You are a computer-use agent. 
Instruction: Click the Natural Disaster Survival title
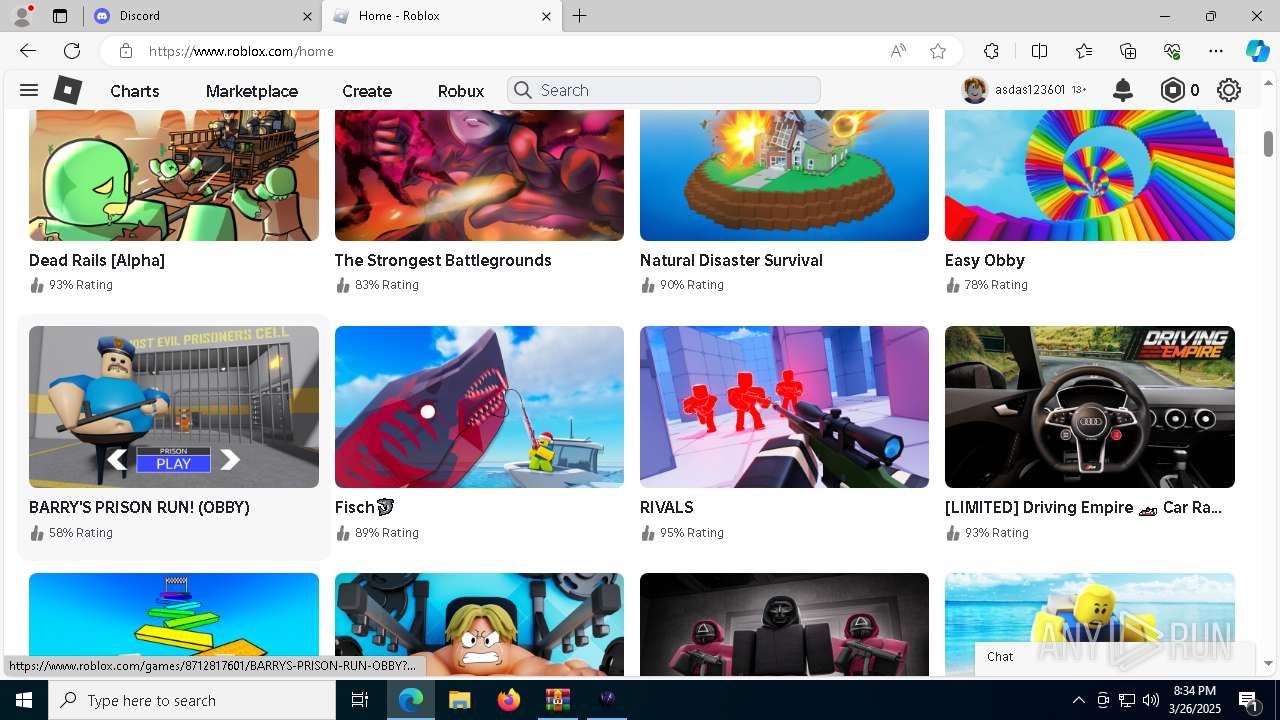click(x=731, y=260)
